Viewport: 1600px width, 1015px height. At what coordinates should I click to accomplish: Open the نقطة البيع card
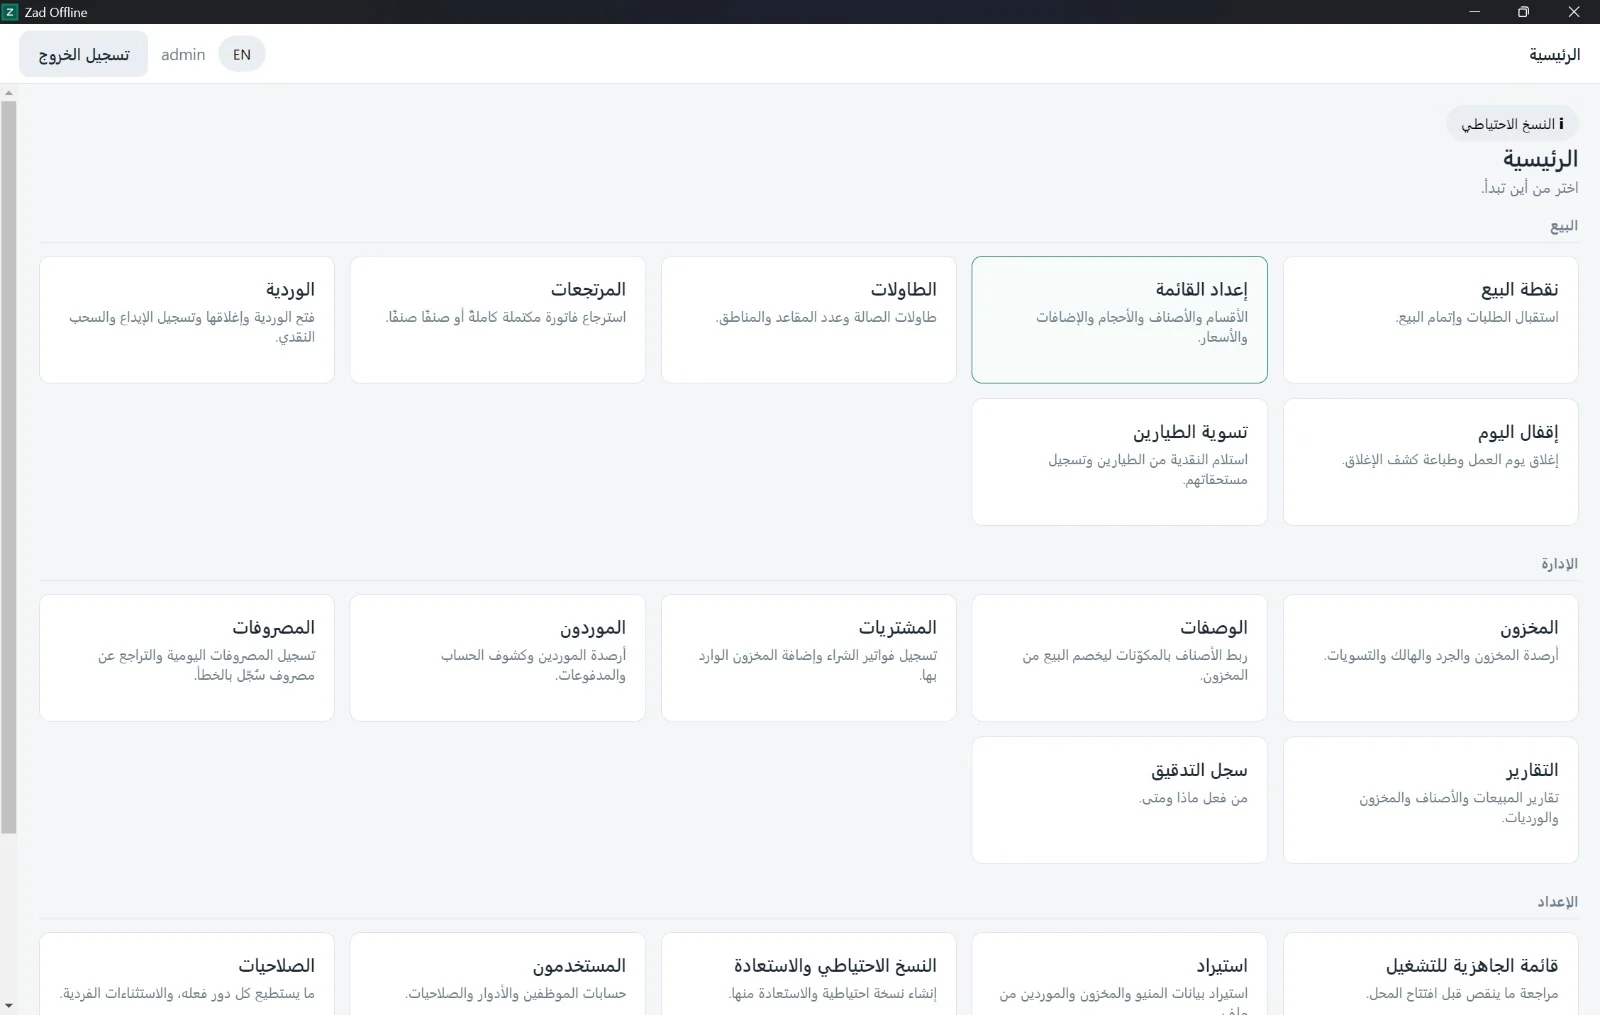coord(1430,320)
